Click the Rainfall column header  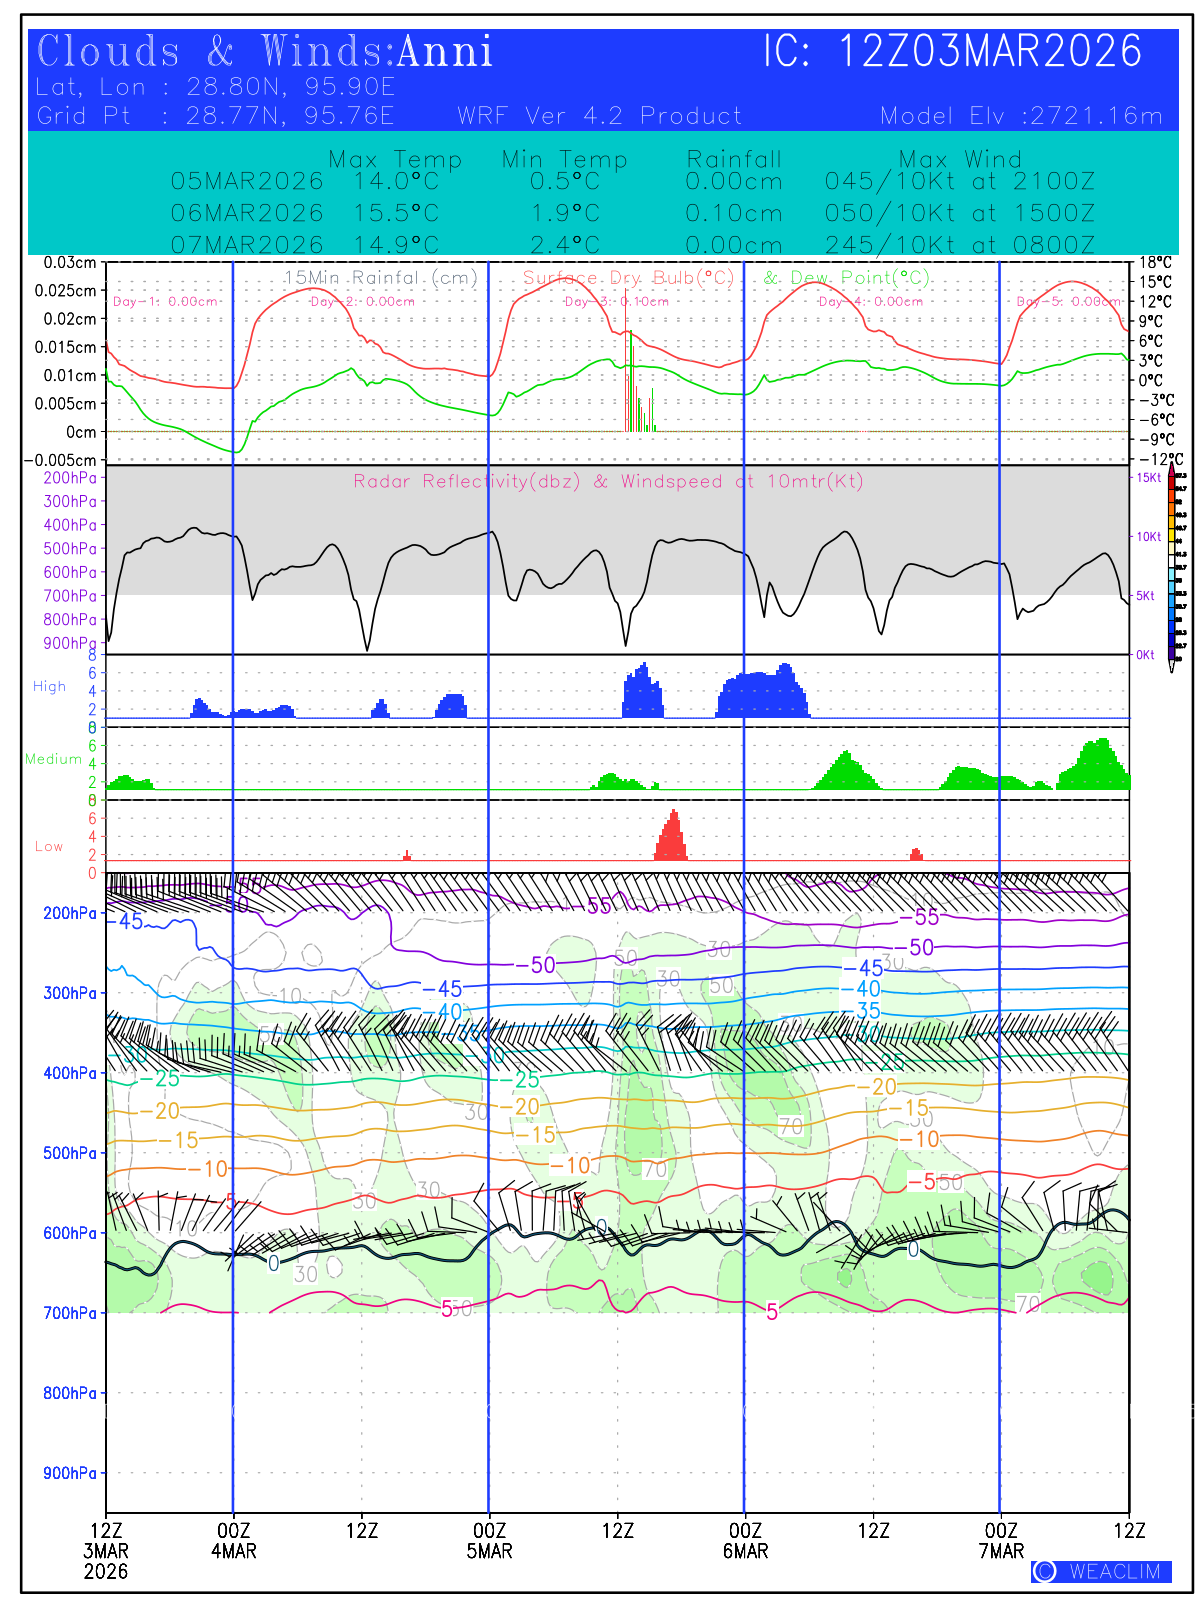click(x=734, y=159)
